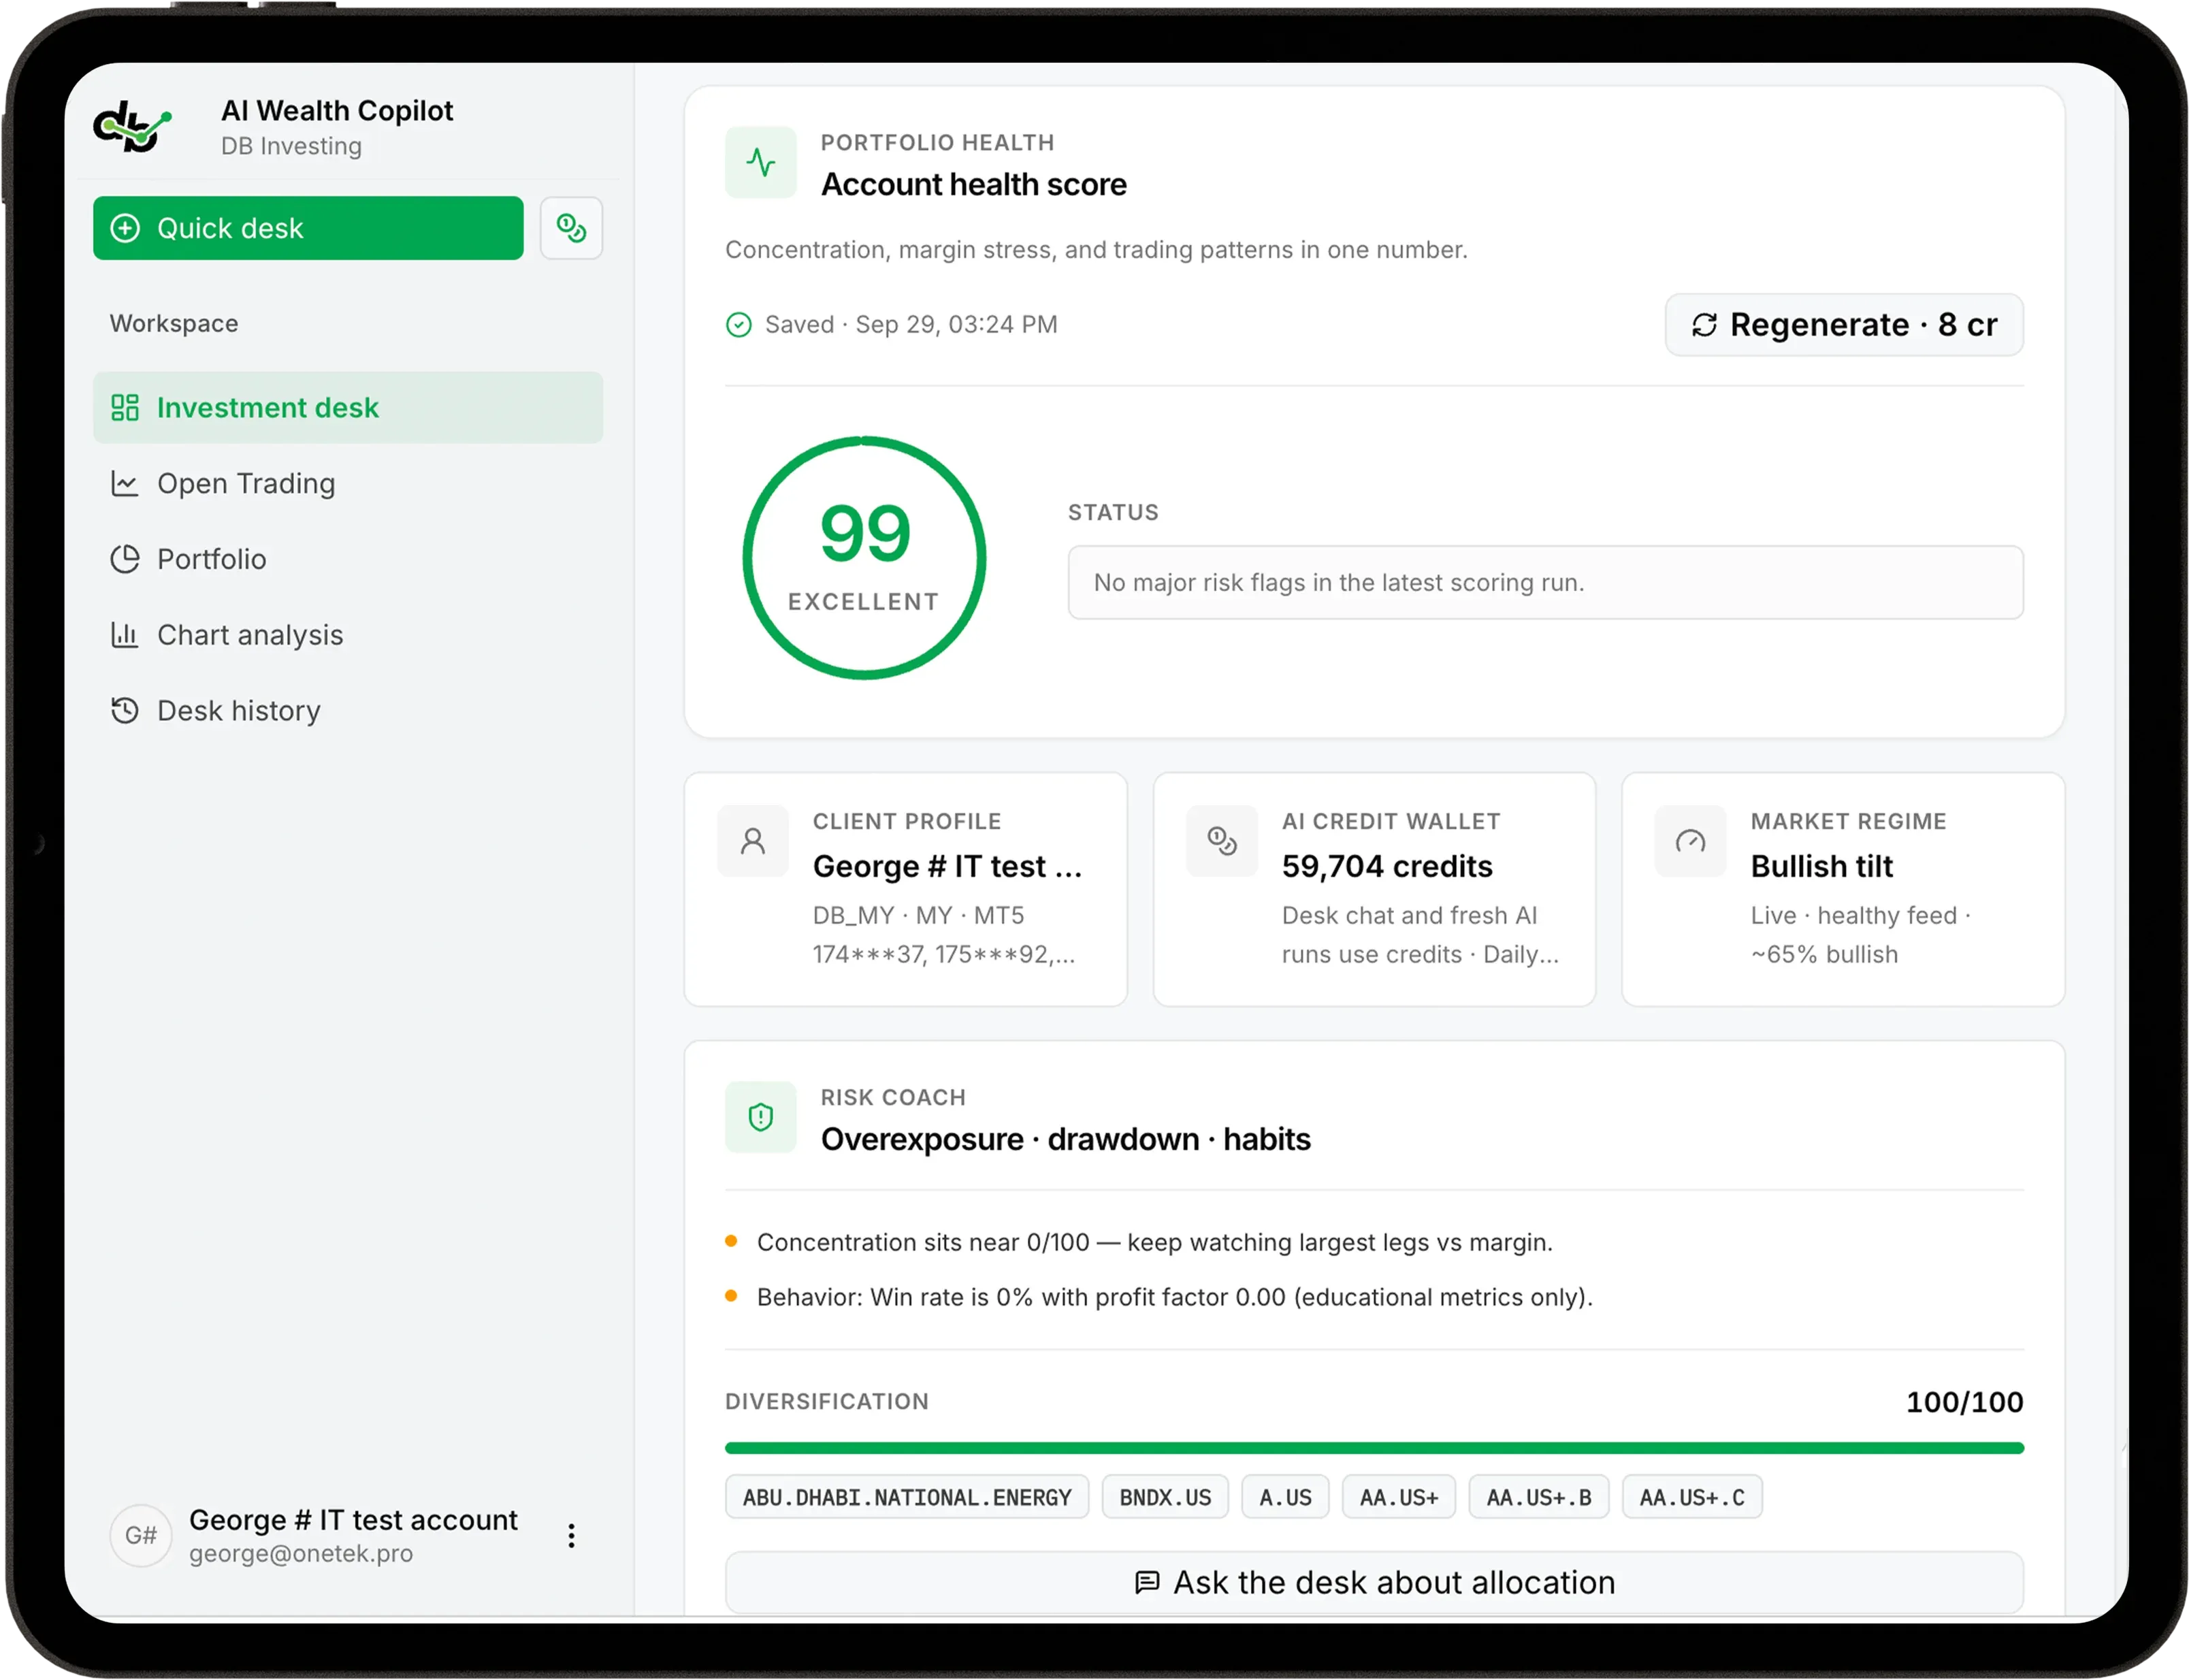
Task: Select the AA.US+.B ticker chip
Action: tap(1540, 1498)
